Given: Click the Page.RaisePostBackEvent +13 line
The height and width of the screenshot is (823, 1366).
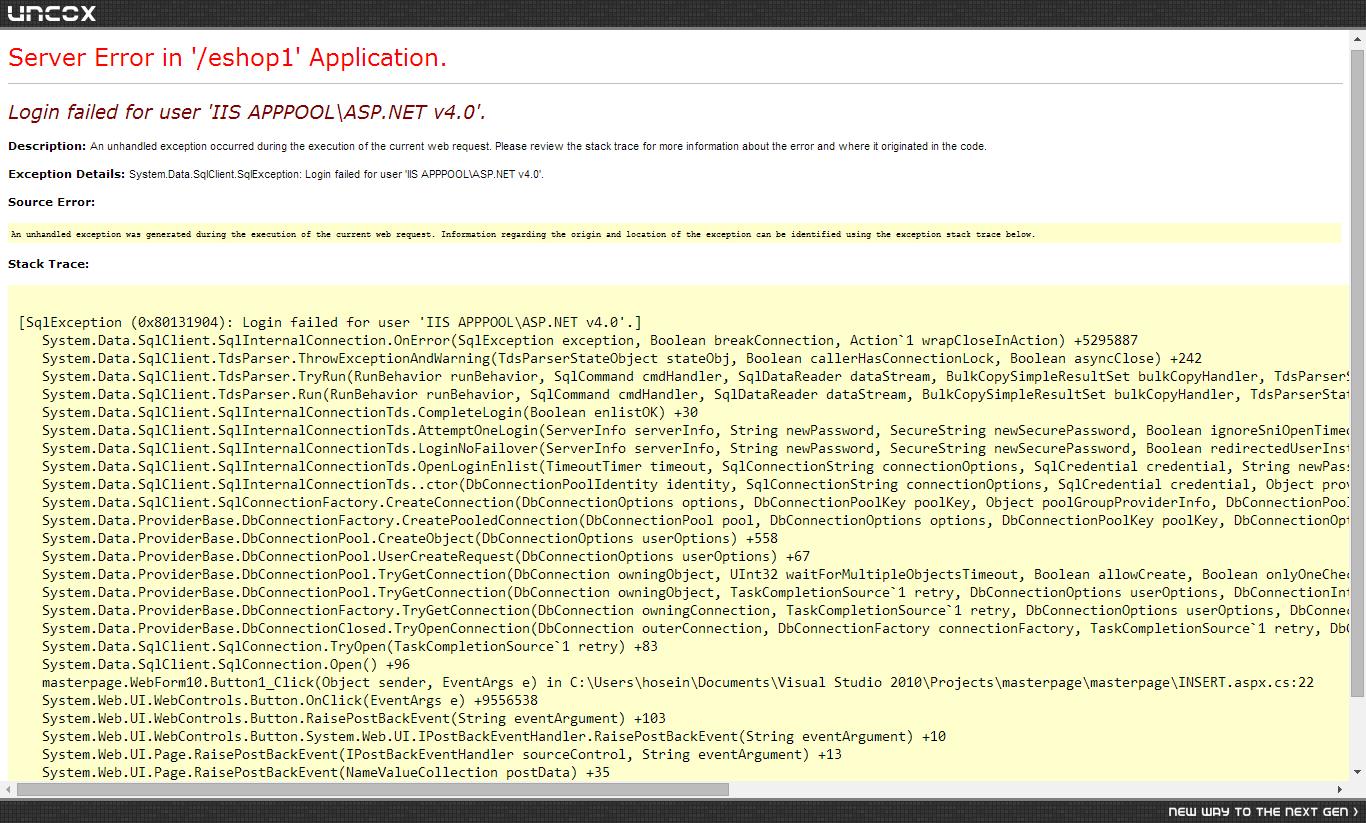Looking at the screenshot, I should [x=442, y=754].
